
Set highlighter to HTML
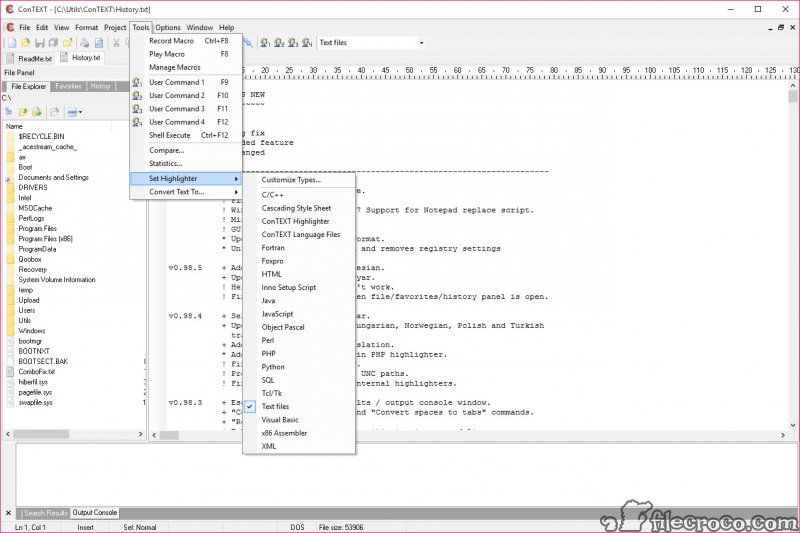point(299,274)
